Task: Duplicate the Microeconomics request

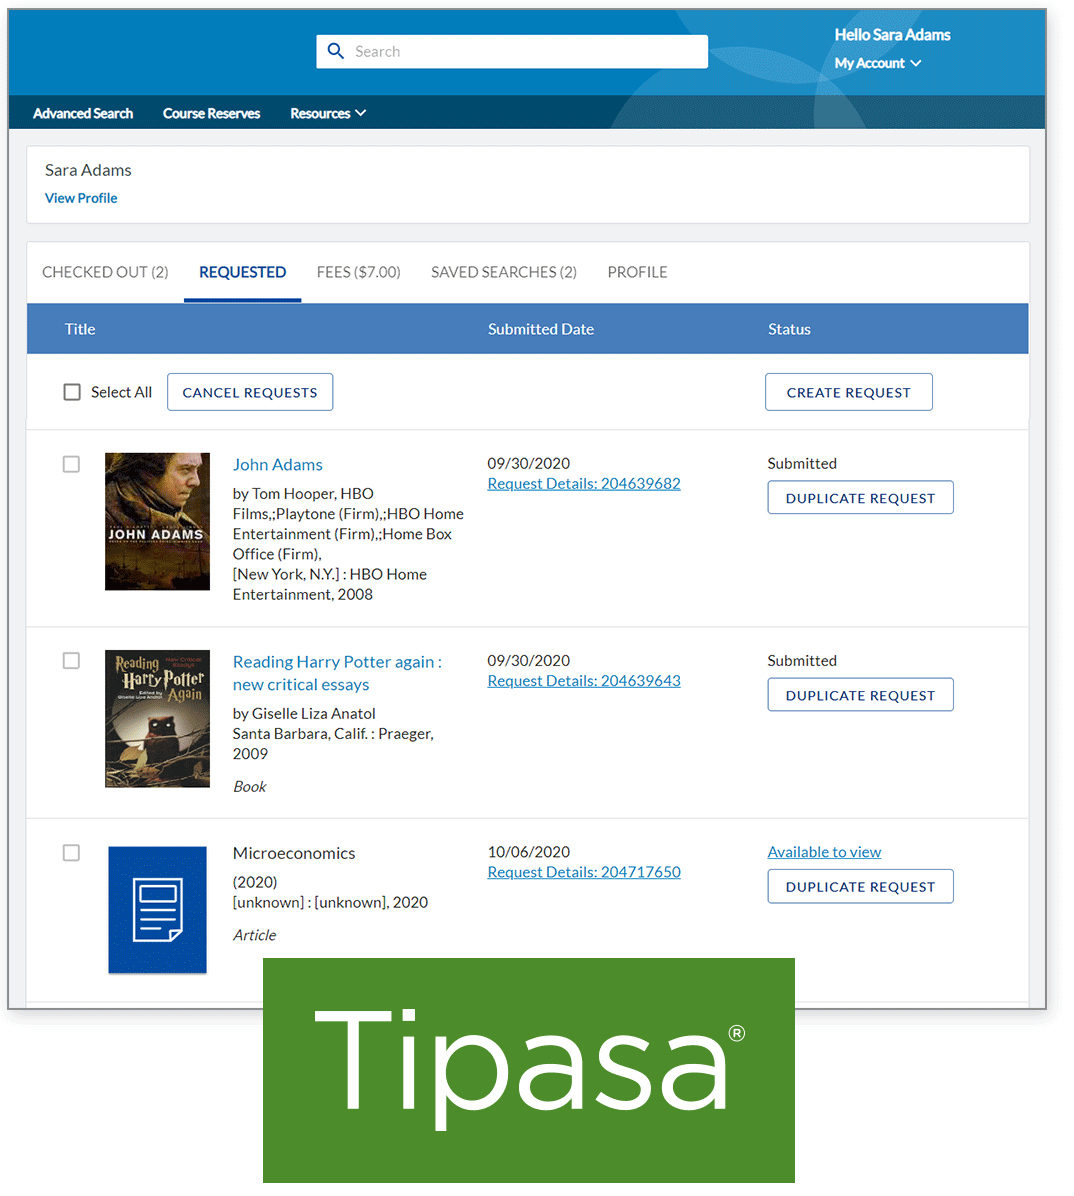Action: pos(860,887)
